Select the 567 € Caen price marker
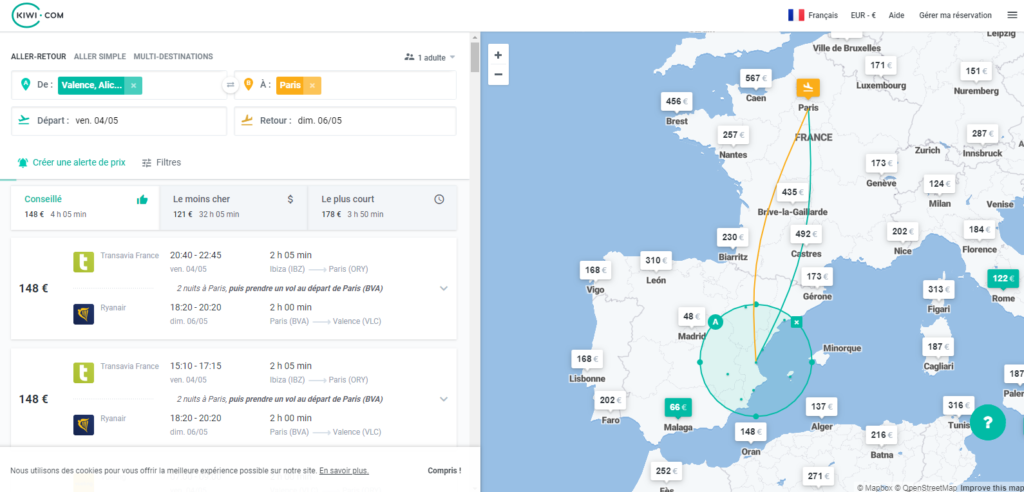Image resolution: width=1024 pixels, height=492 pixels. click(756, 78)
